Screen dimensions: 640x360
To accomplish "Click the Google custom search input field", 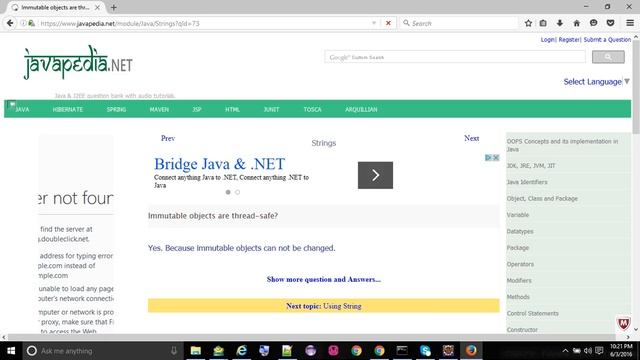I will click(x=455, y=57).
